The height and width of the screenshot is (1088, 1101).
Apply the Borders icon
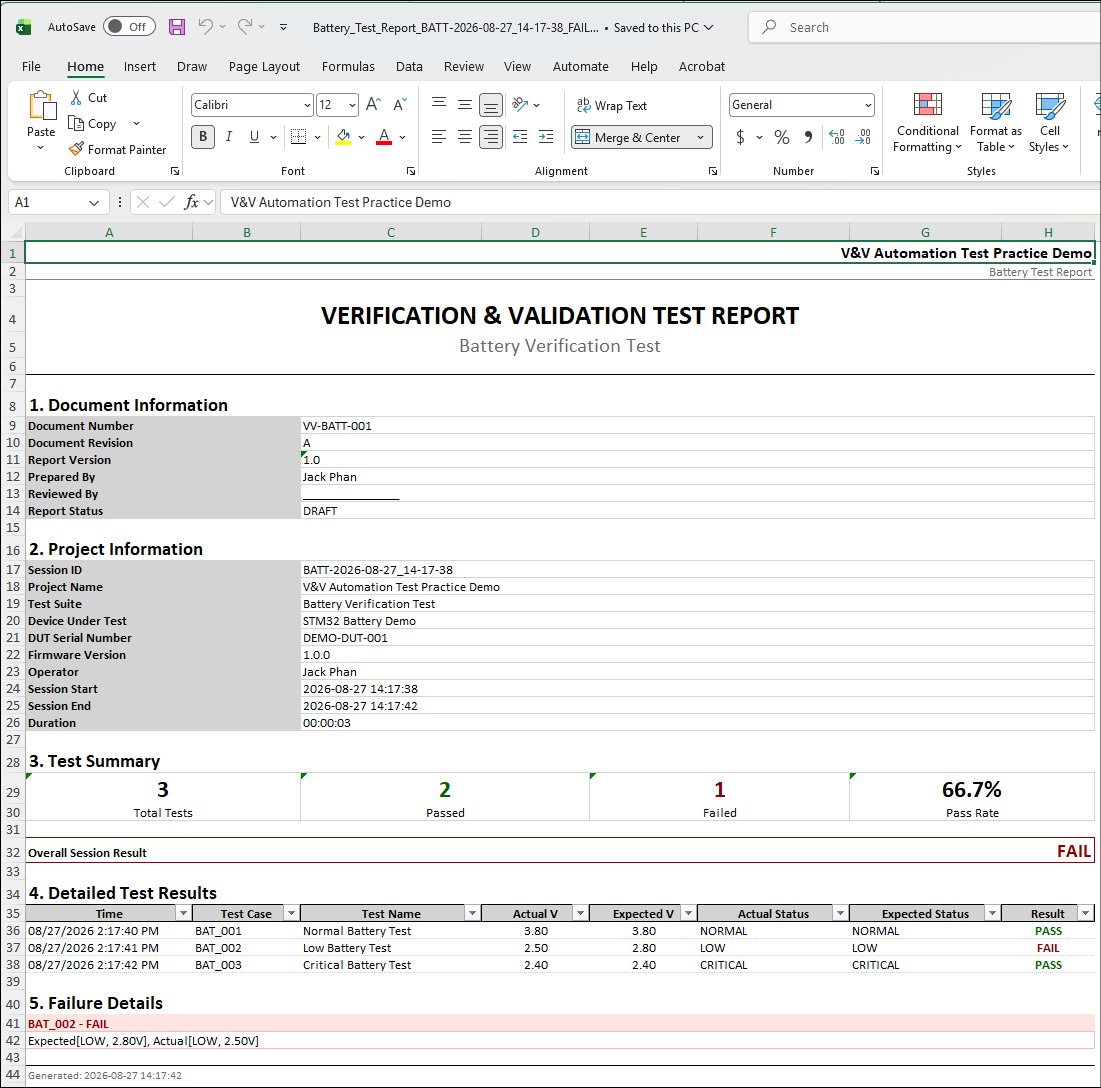tap(298, 137)
